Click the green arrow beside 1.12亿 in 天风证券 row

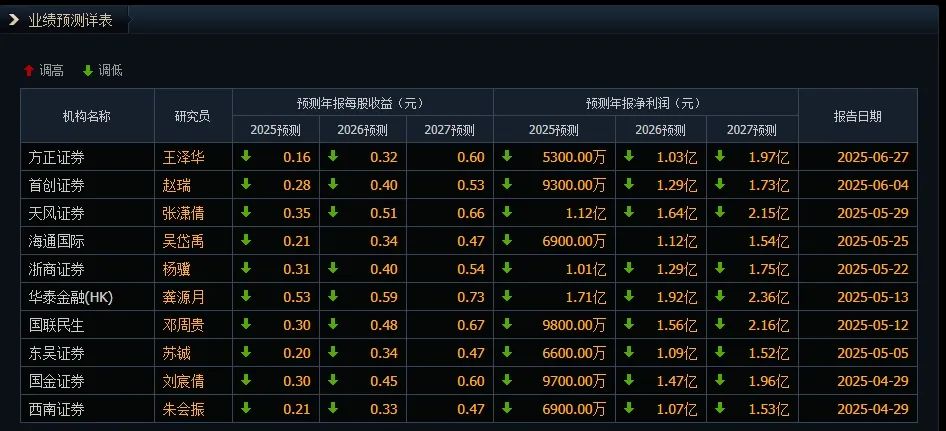point(507,212)
